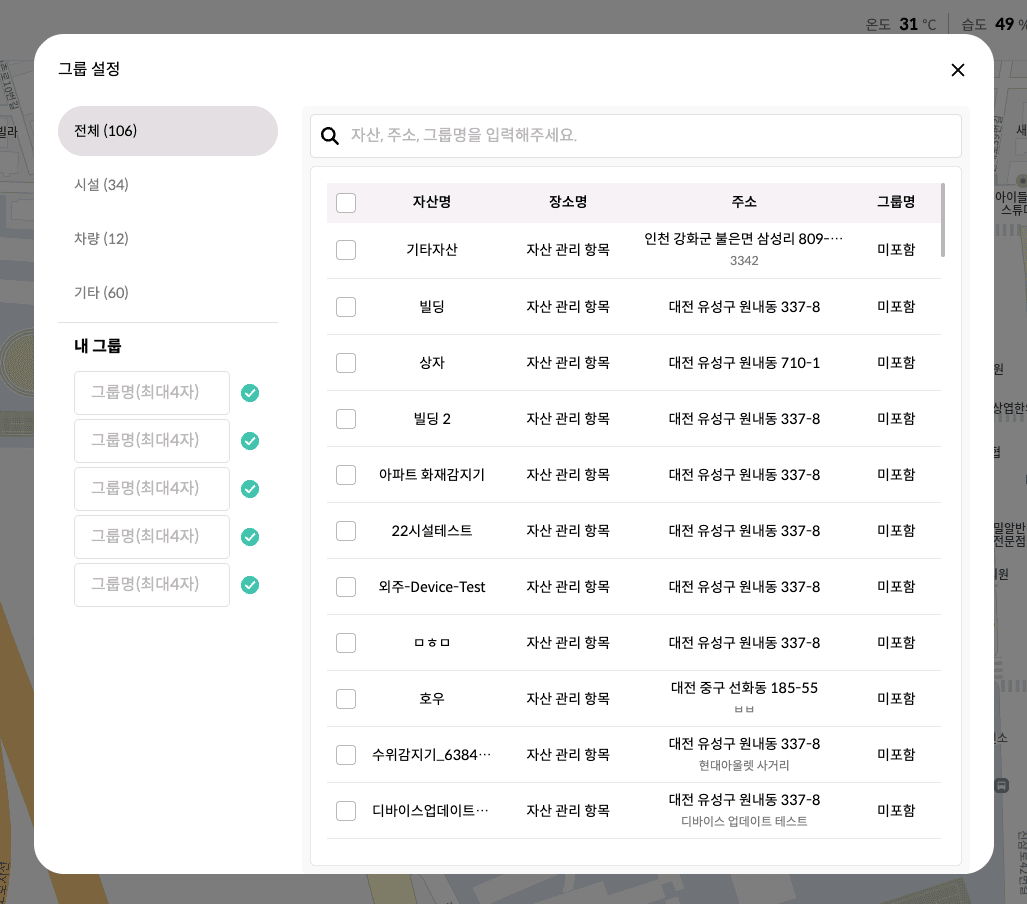This screenshot has width=1027, height=904.
Task: Click address 대전 중구 선화동 185-55
Action: [x=744, y=688]
